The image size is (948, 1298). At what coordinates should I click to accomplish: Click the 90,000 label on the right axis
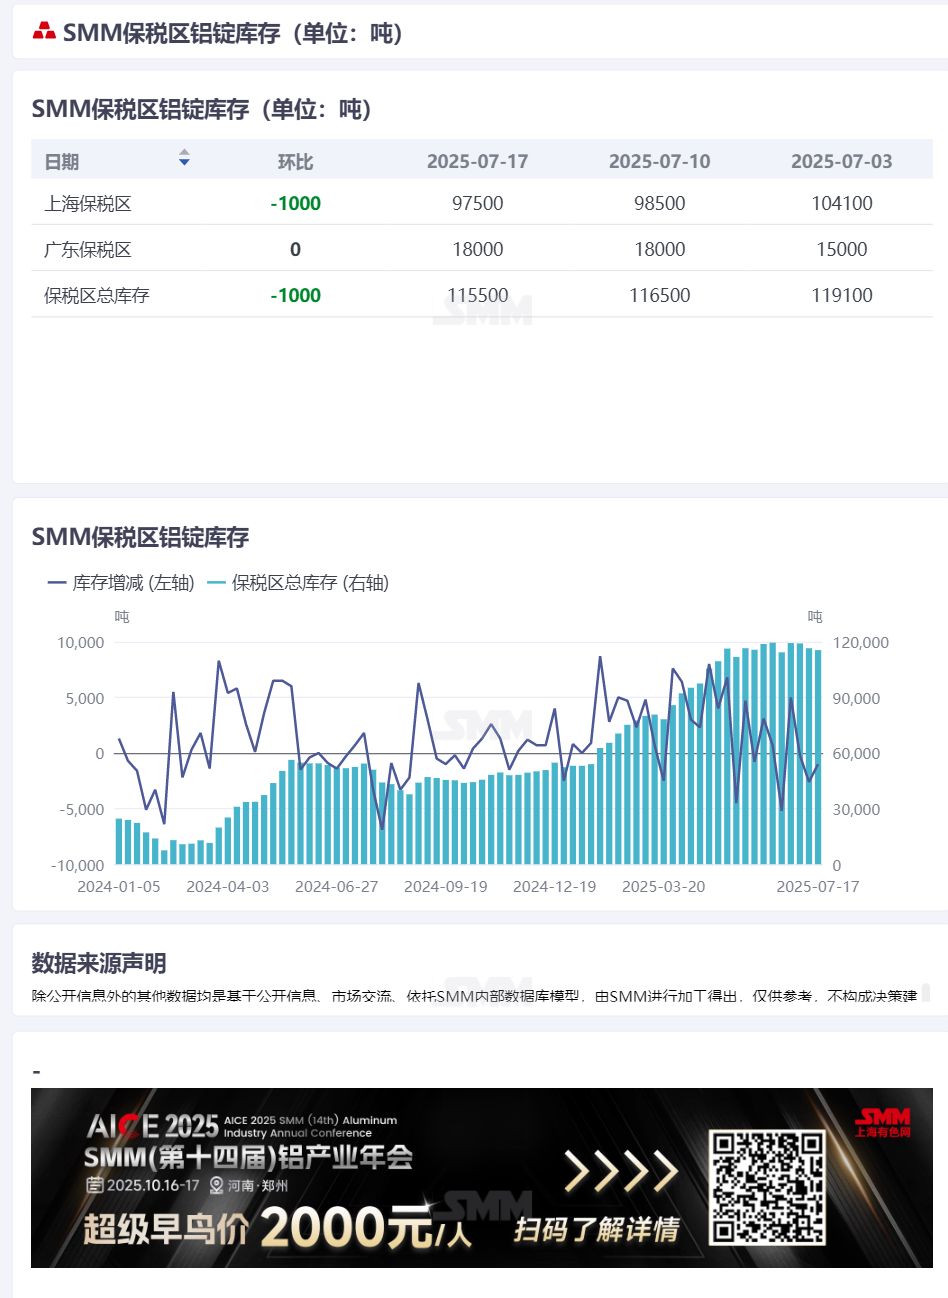[857, 699]
